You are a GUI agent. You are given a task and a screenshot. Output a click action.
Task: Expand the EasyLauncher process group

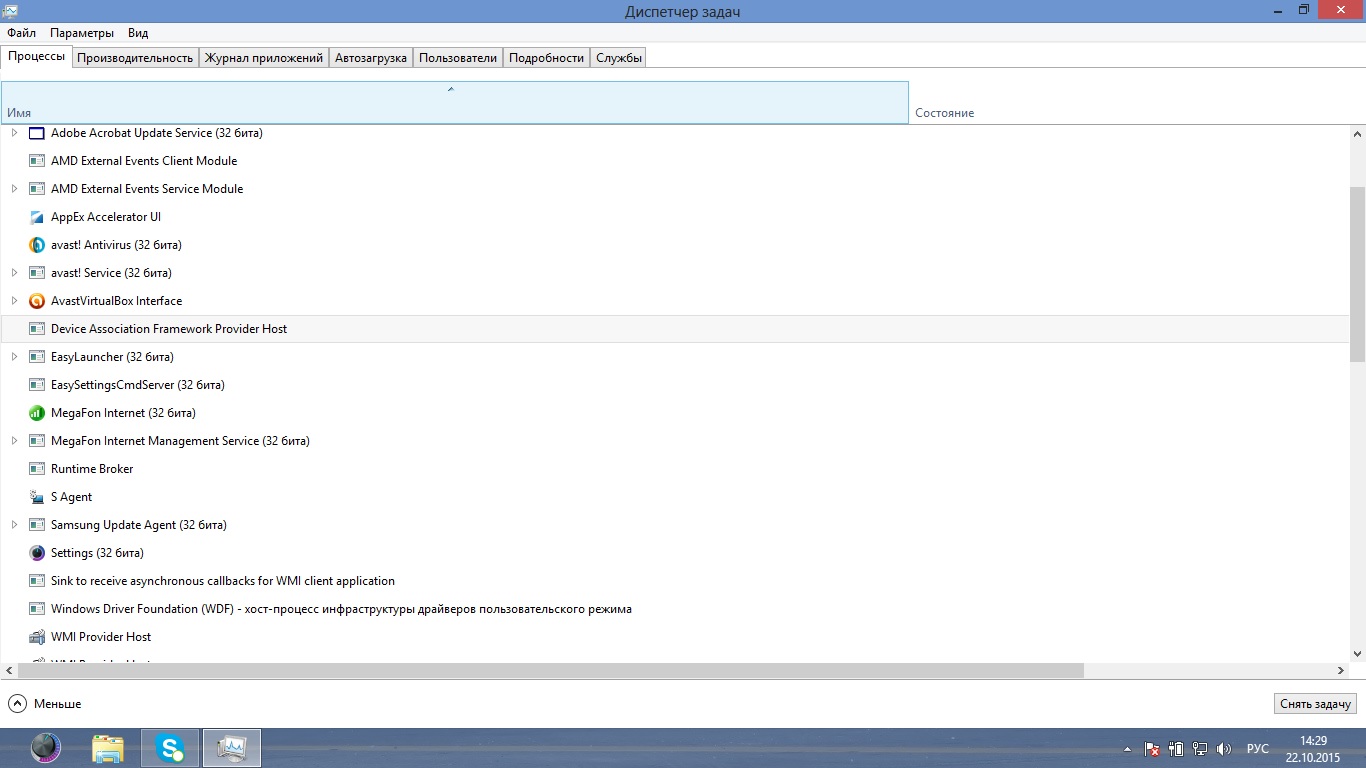14,357
